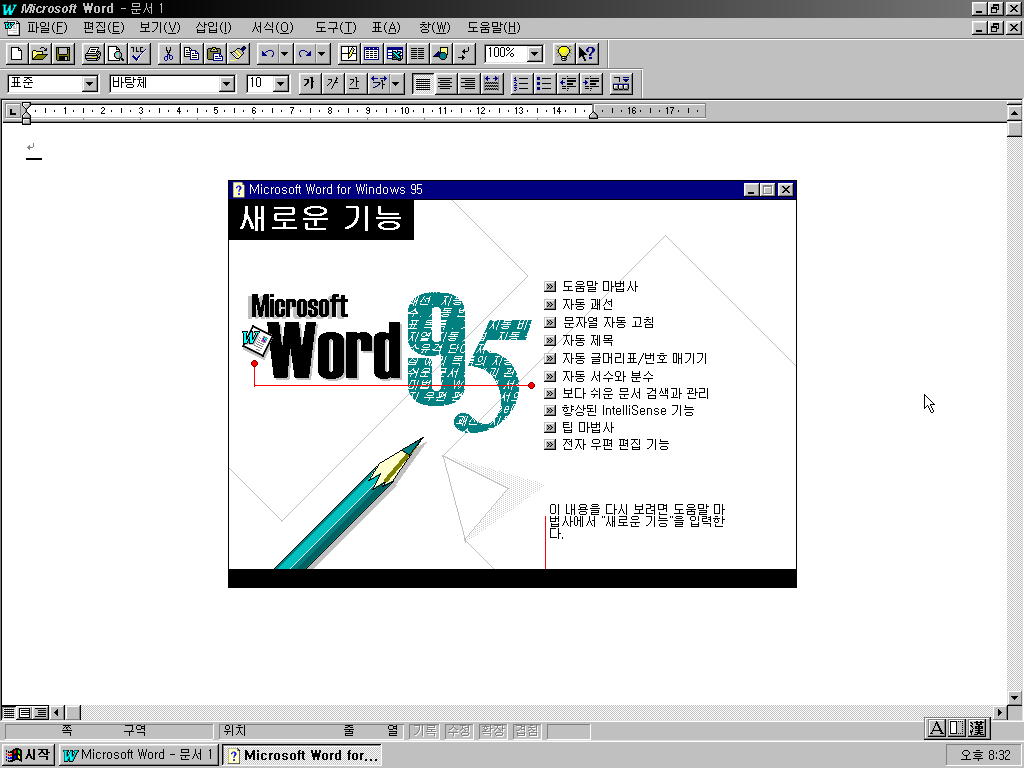Screen dimensions: 1024x768
Task: Click the right indent marker on the ruler
Action: [x=593, y=114]
